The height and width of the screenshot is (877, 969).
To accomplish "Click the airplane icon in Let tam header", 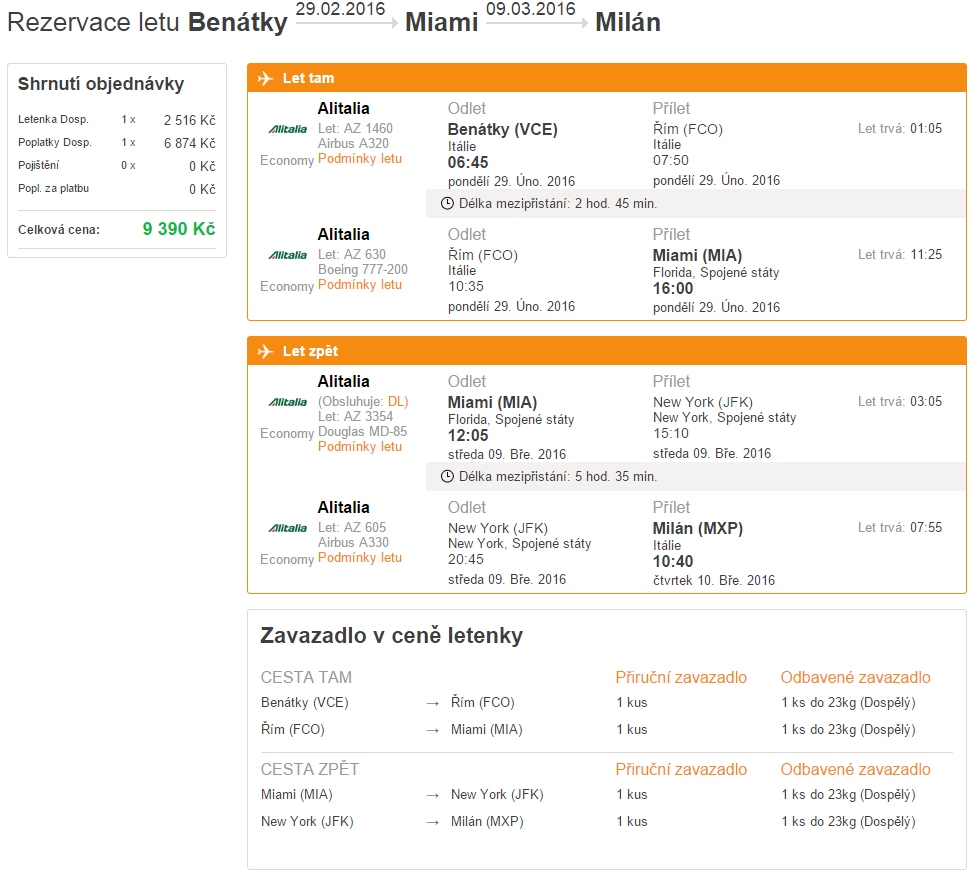I will tap(265, 78).
